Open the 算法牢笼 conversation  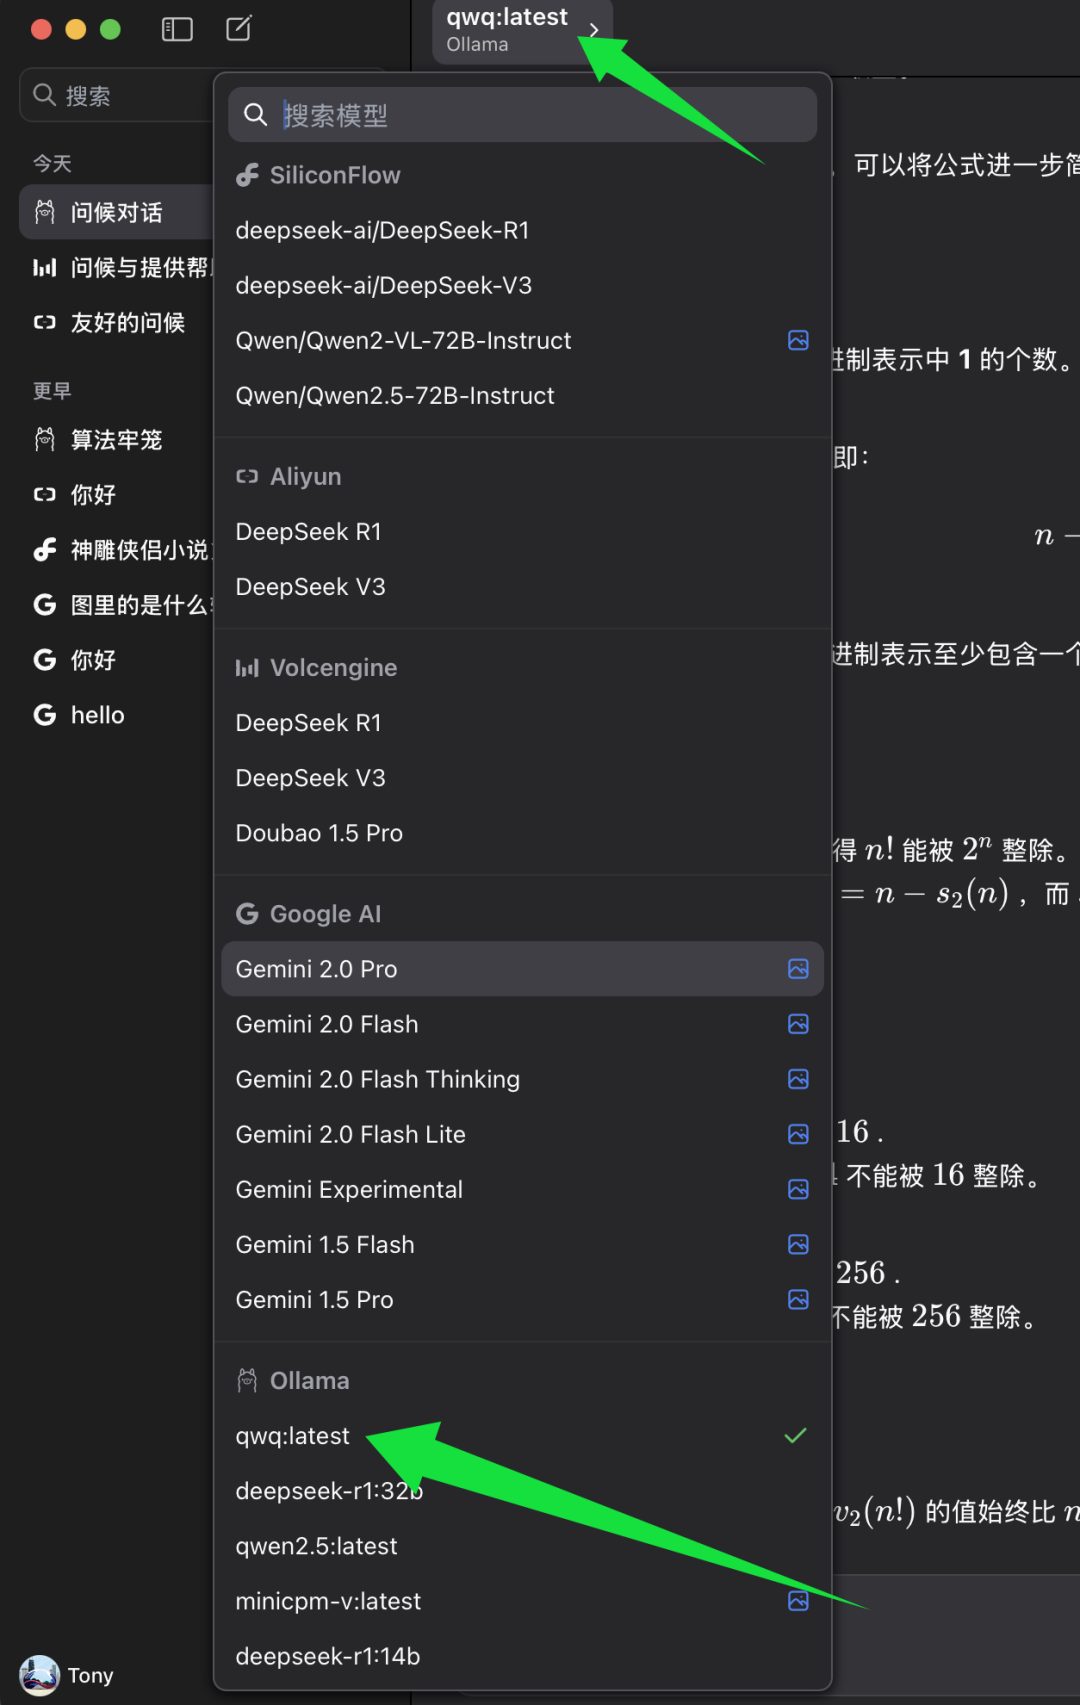[116, 440]
